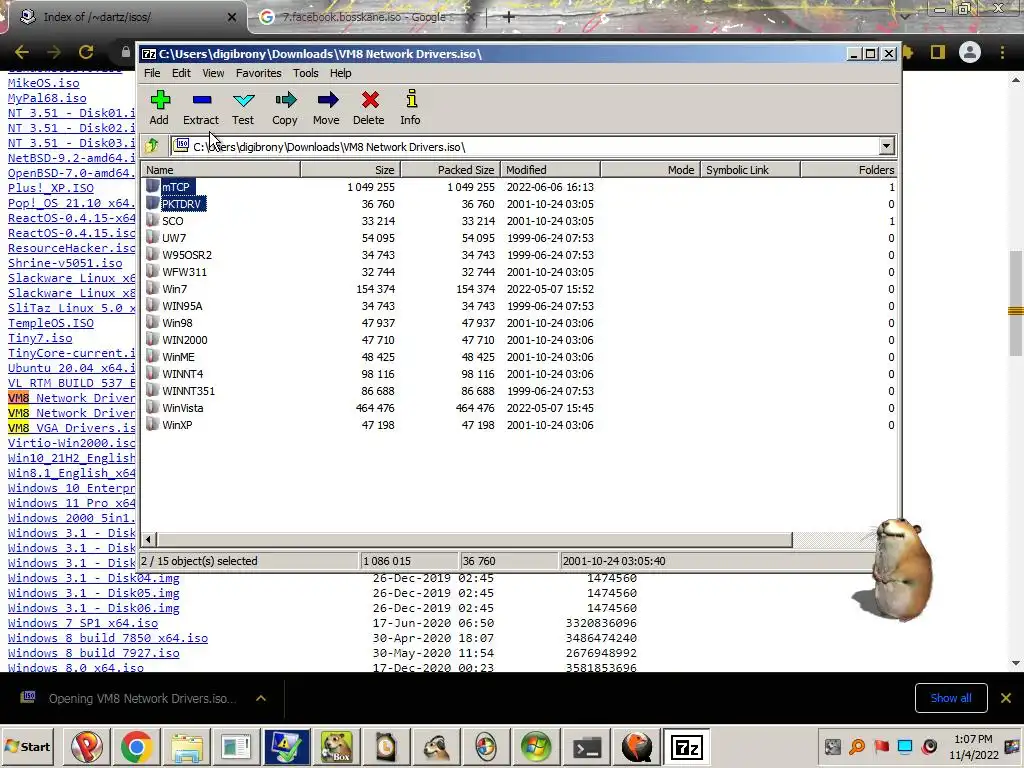The image size is (1024, 768).
Task: Select the SCO folder
Action: coord(172,221)
